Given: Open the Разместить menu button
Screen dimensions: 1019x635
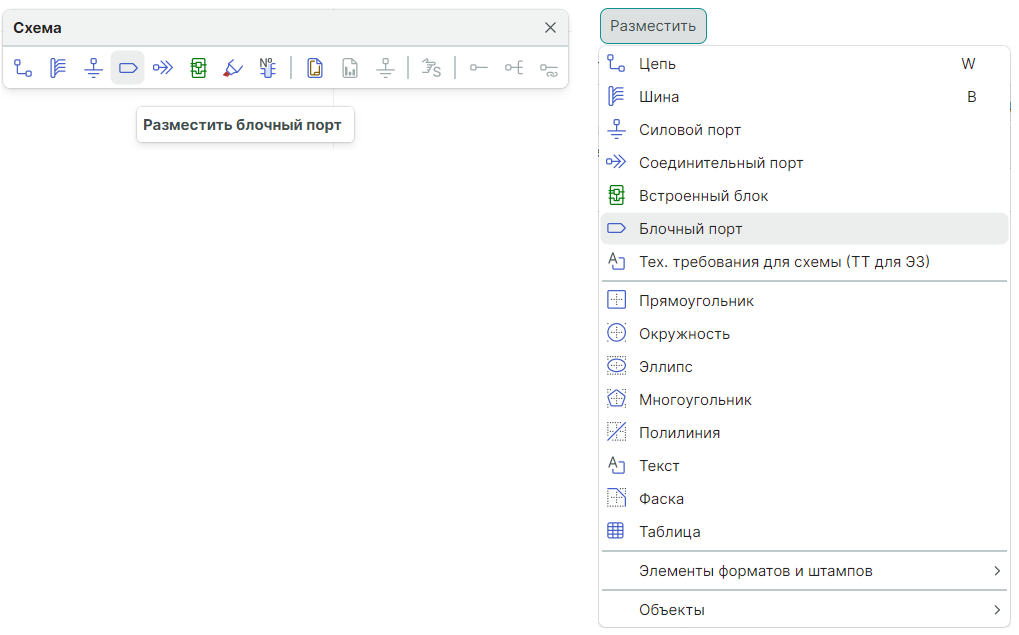Looking at the screenshot, I should point(653,26).
